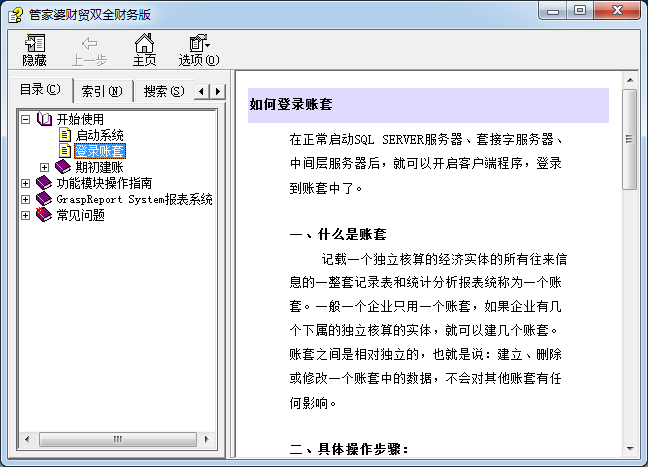Screen dimensions: 648x467
Task: Minimize the help window
Action: (553, 11)
